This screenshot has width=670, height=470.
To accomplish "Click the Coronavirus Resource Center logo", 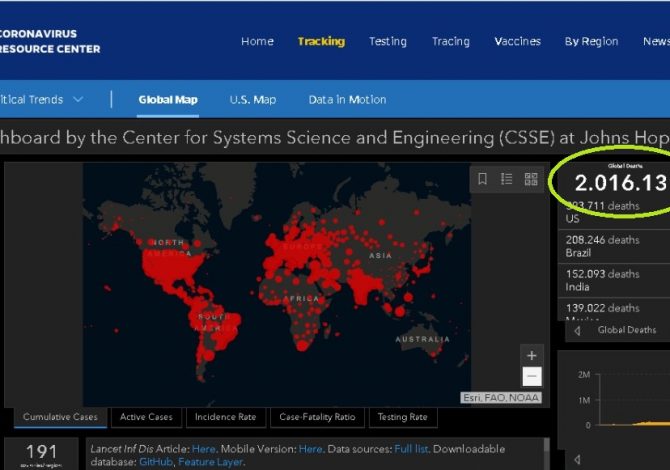I will [x=50, y=41].
